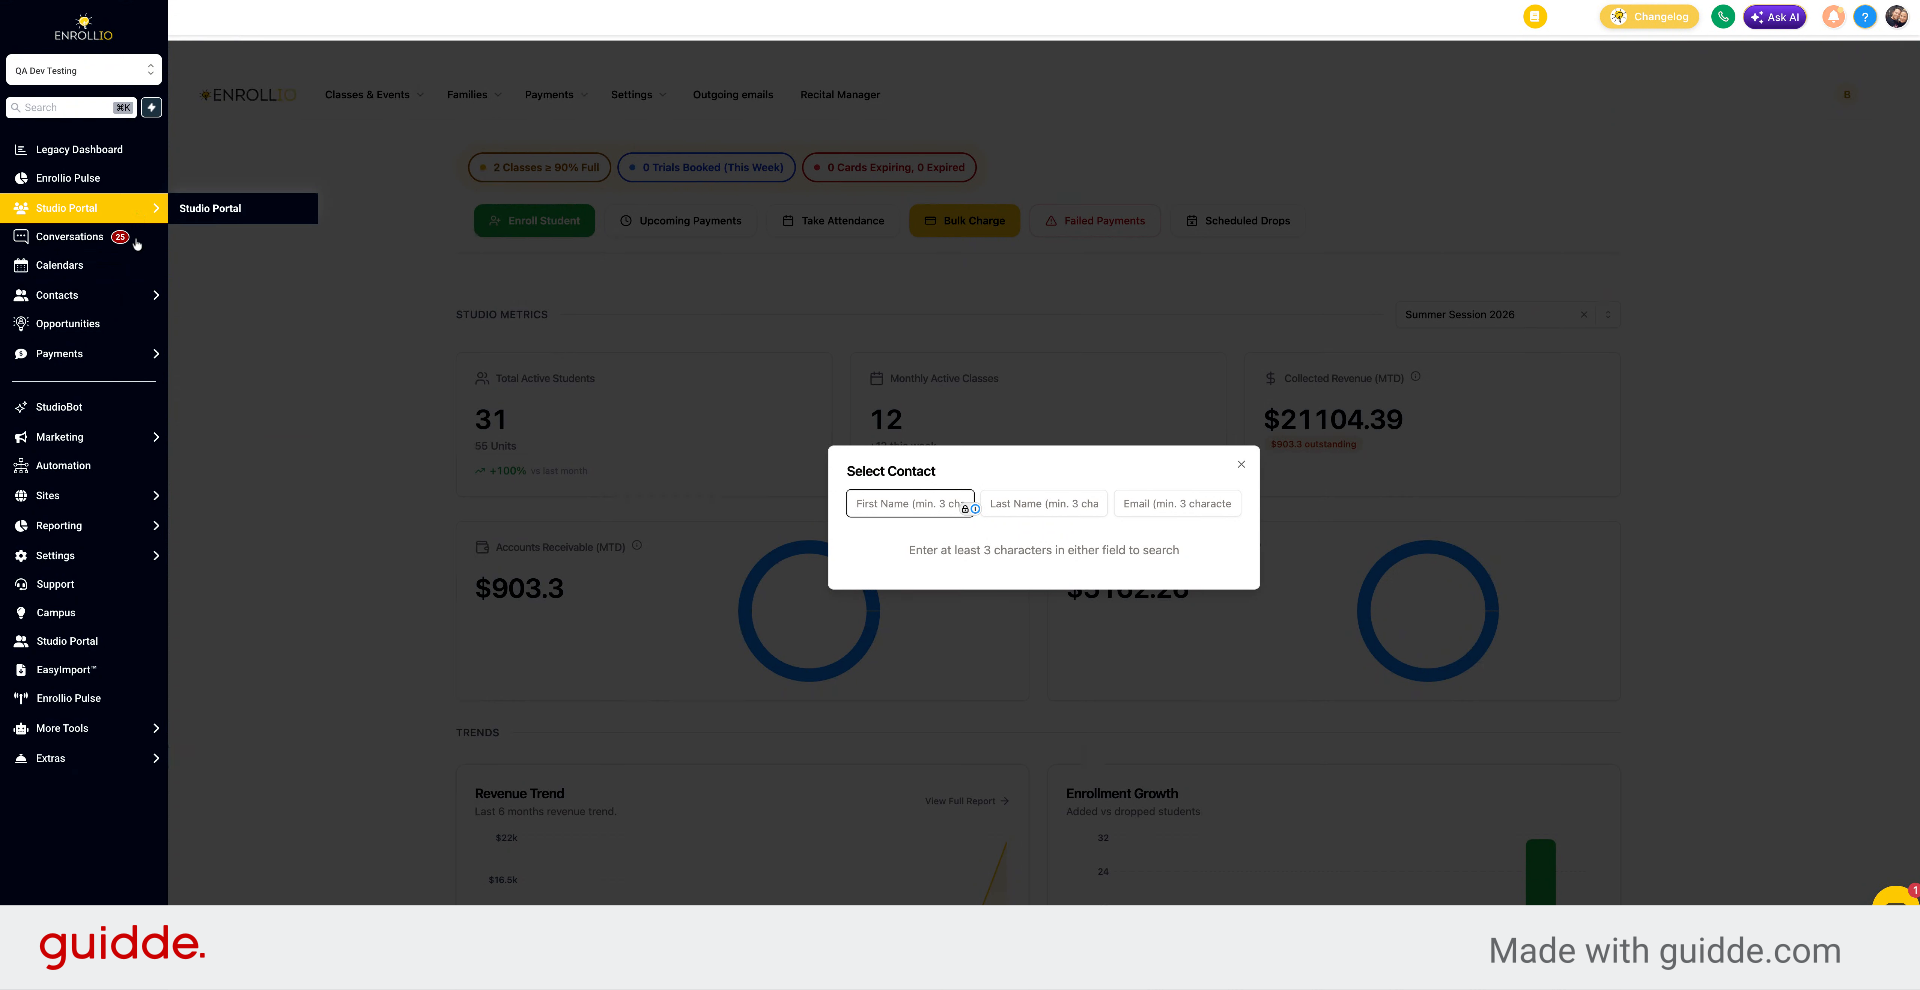
Task: Click Scheduled Drops button
Action: click(x=1238, y=221)
